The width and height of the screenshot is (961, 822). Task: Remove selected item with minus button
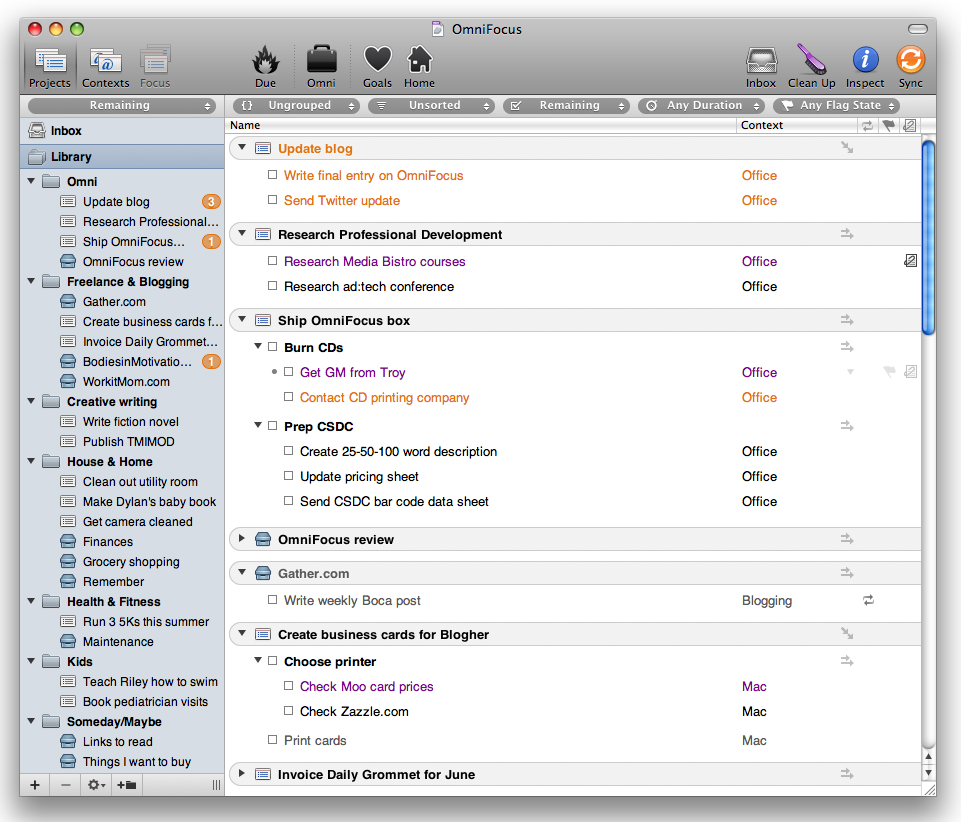pos(66,785)
